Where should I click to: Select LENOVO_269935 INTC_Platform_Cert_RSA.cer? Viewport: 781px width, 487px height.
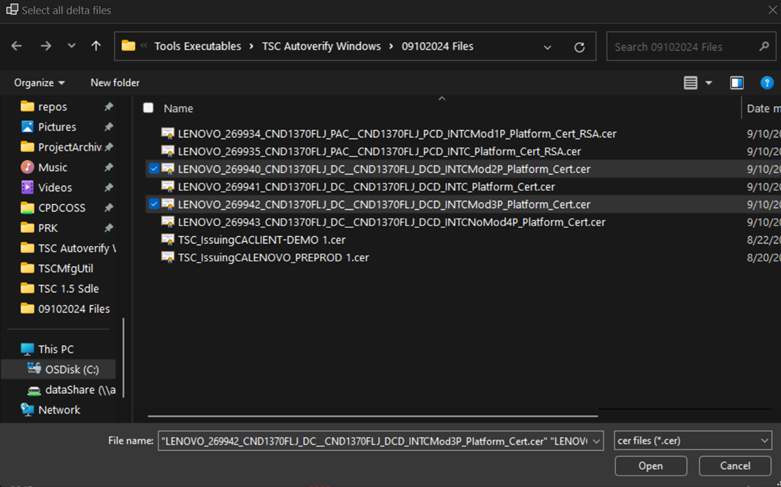click(x=380, y=151)
